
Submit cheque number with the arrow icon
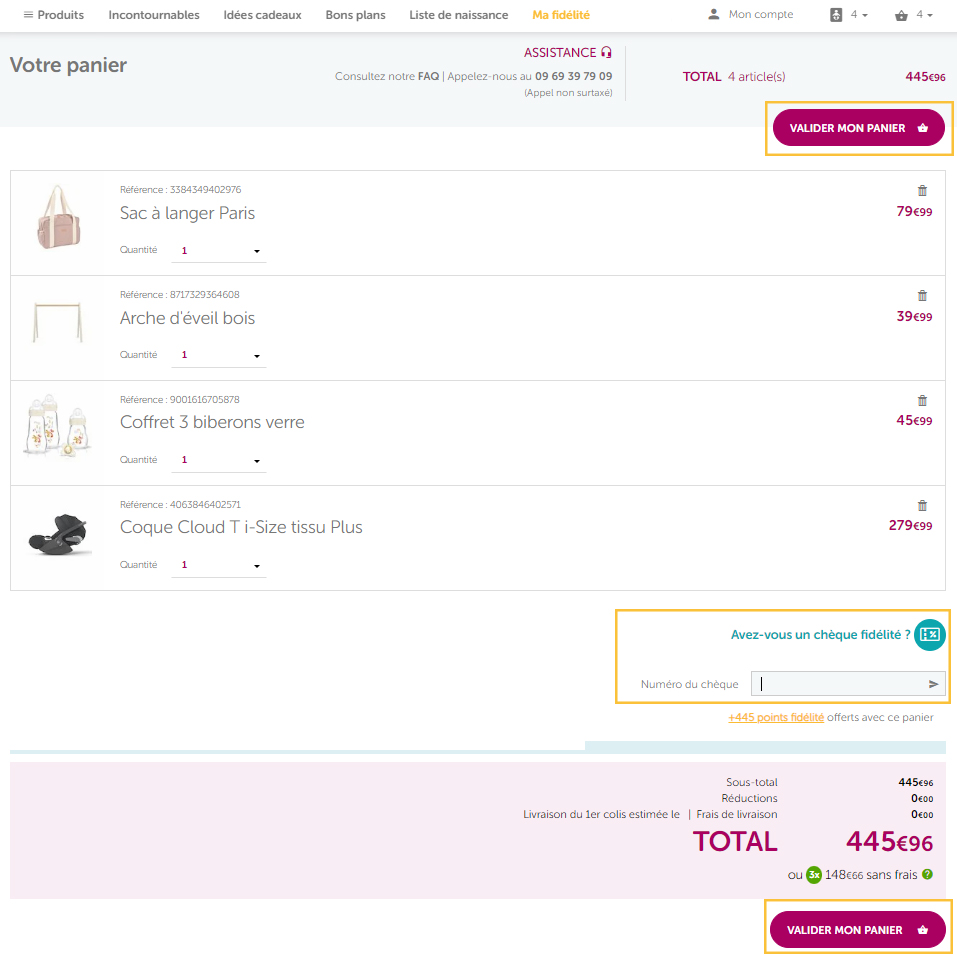coord(933,684)
